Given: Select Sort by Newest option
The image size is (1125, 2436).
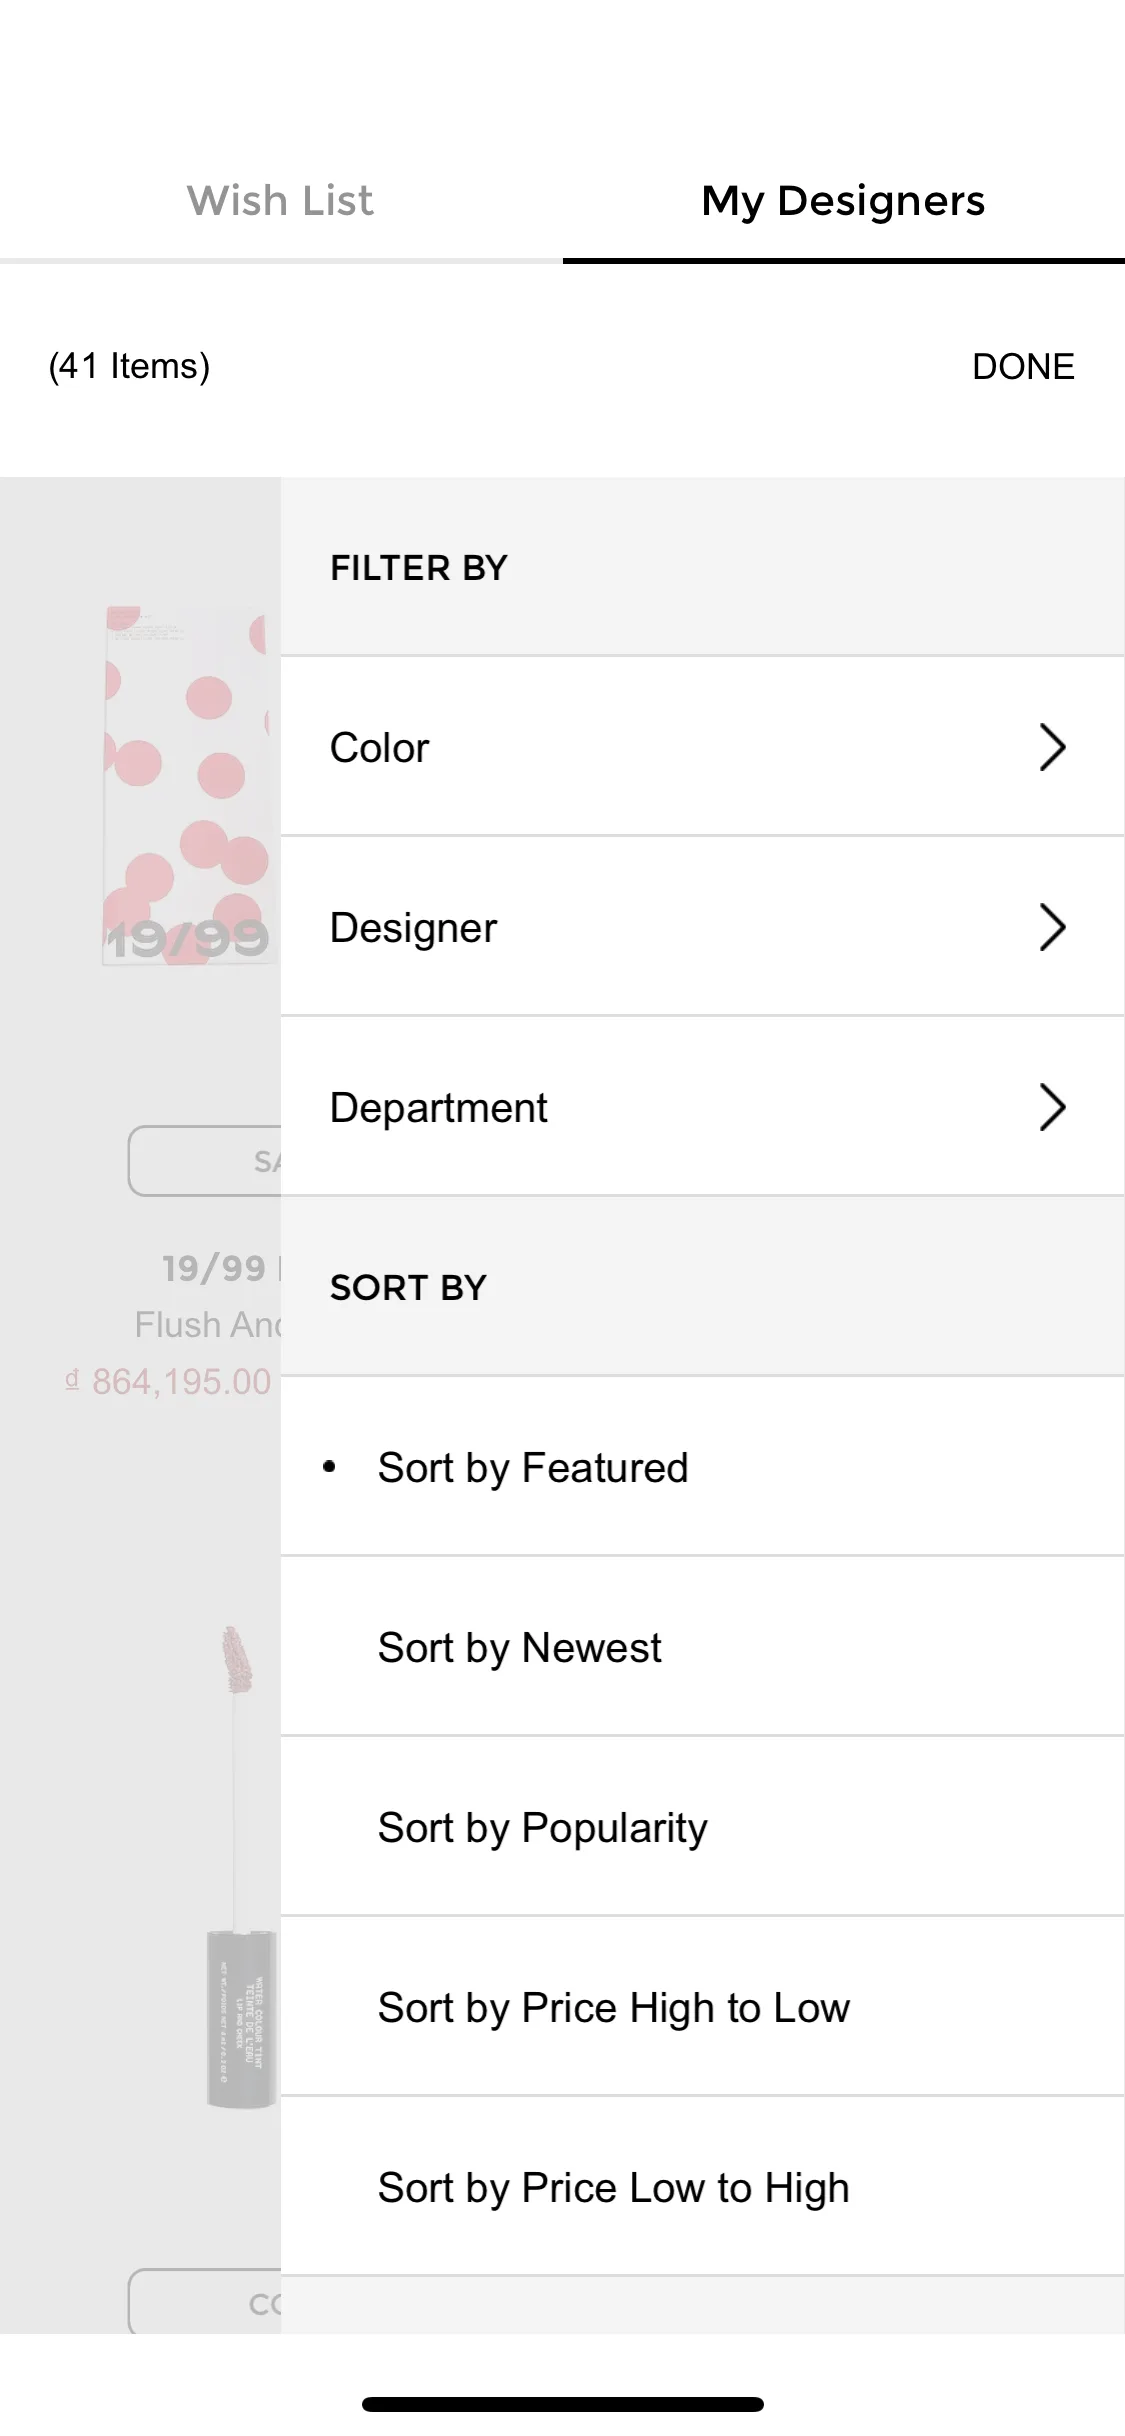Looking at the screenshot, I should pyautogui.click(x=703, y=1647).
